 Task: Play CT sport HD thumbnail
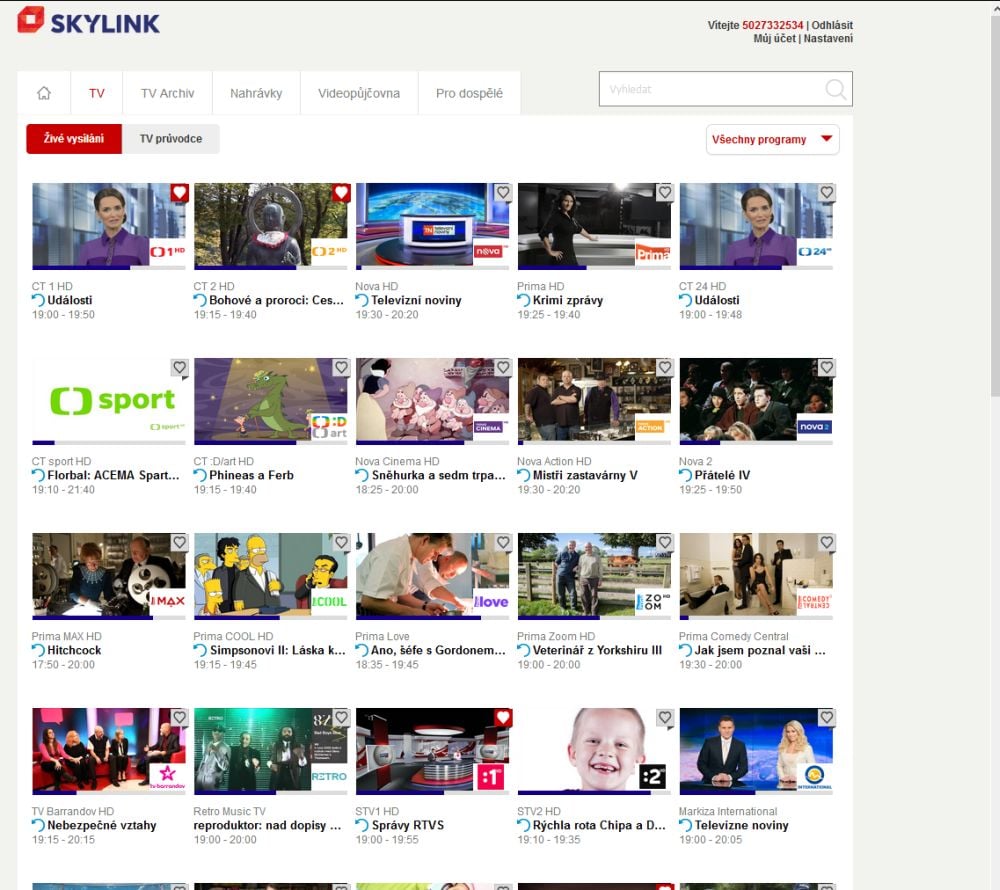pos(109,399)
